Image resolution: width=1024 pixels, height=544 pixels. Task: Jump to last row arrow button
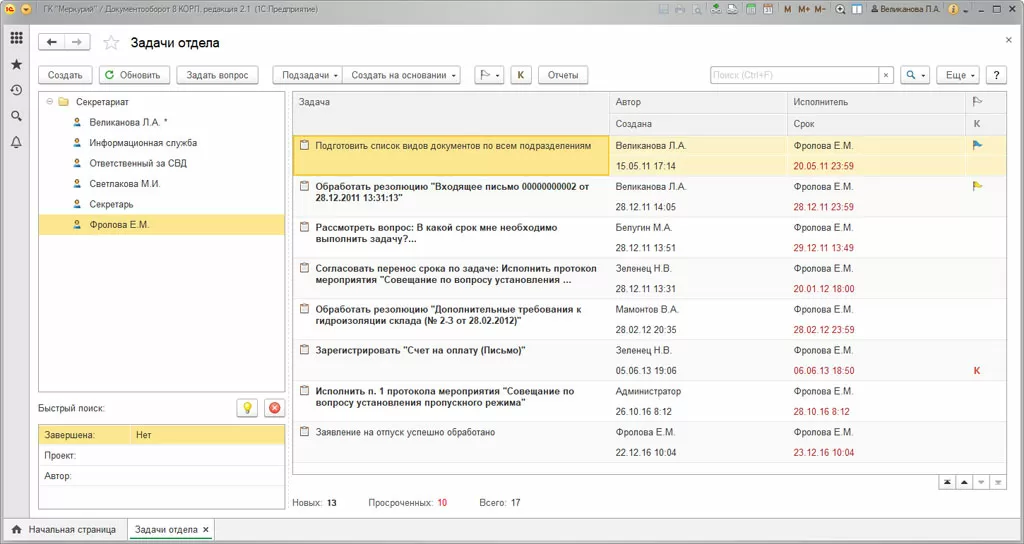998,483
